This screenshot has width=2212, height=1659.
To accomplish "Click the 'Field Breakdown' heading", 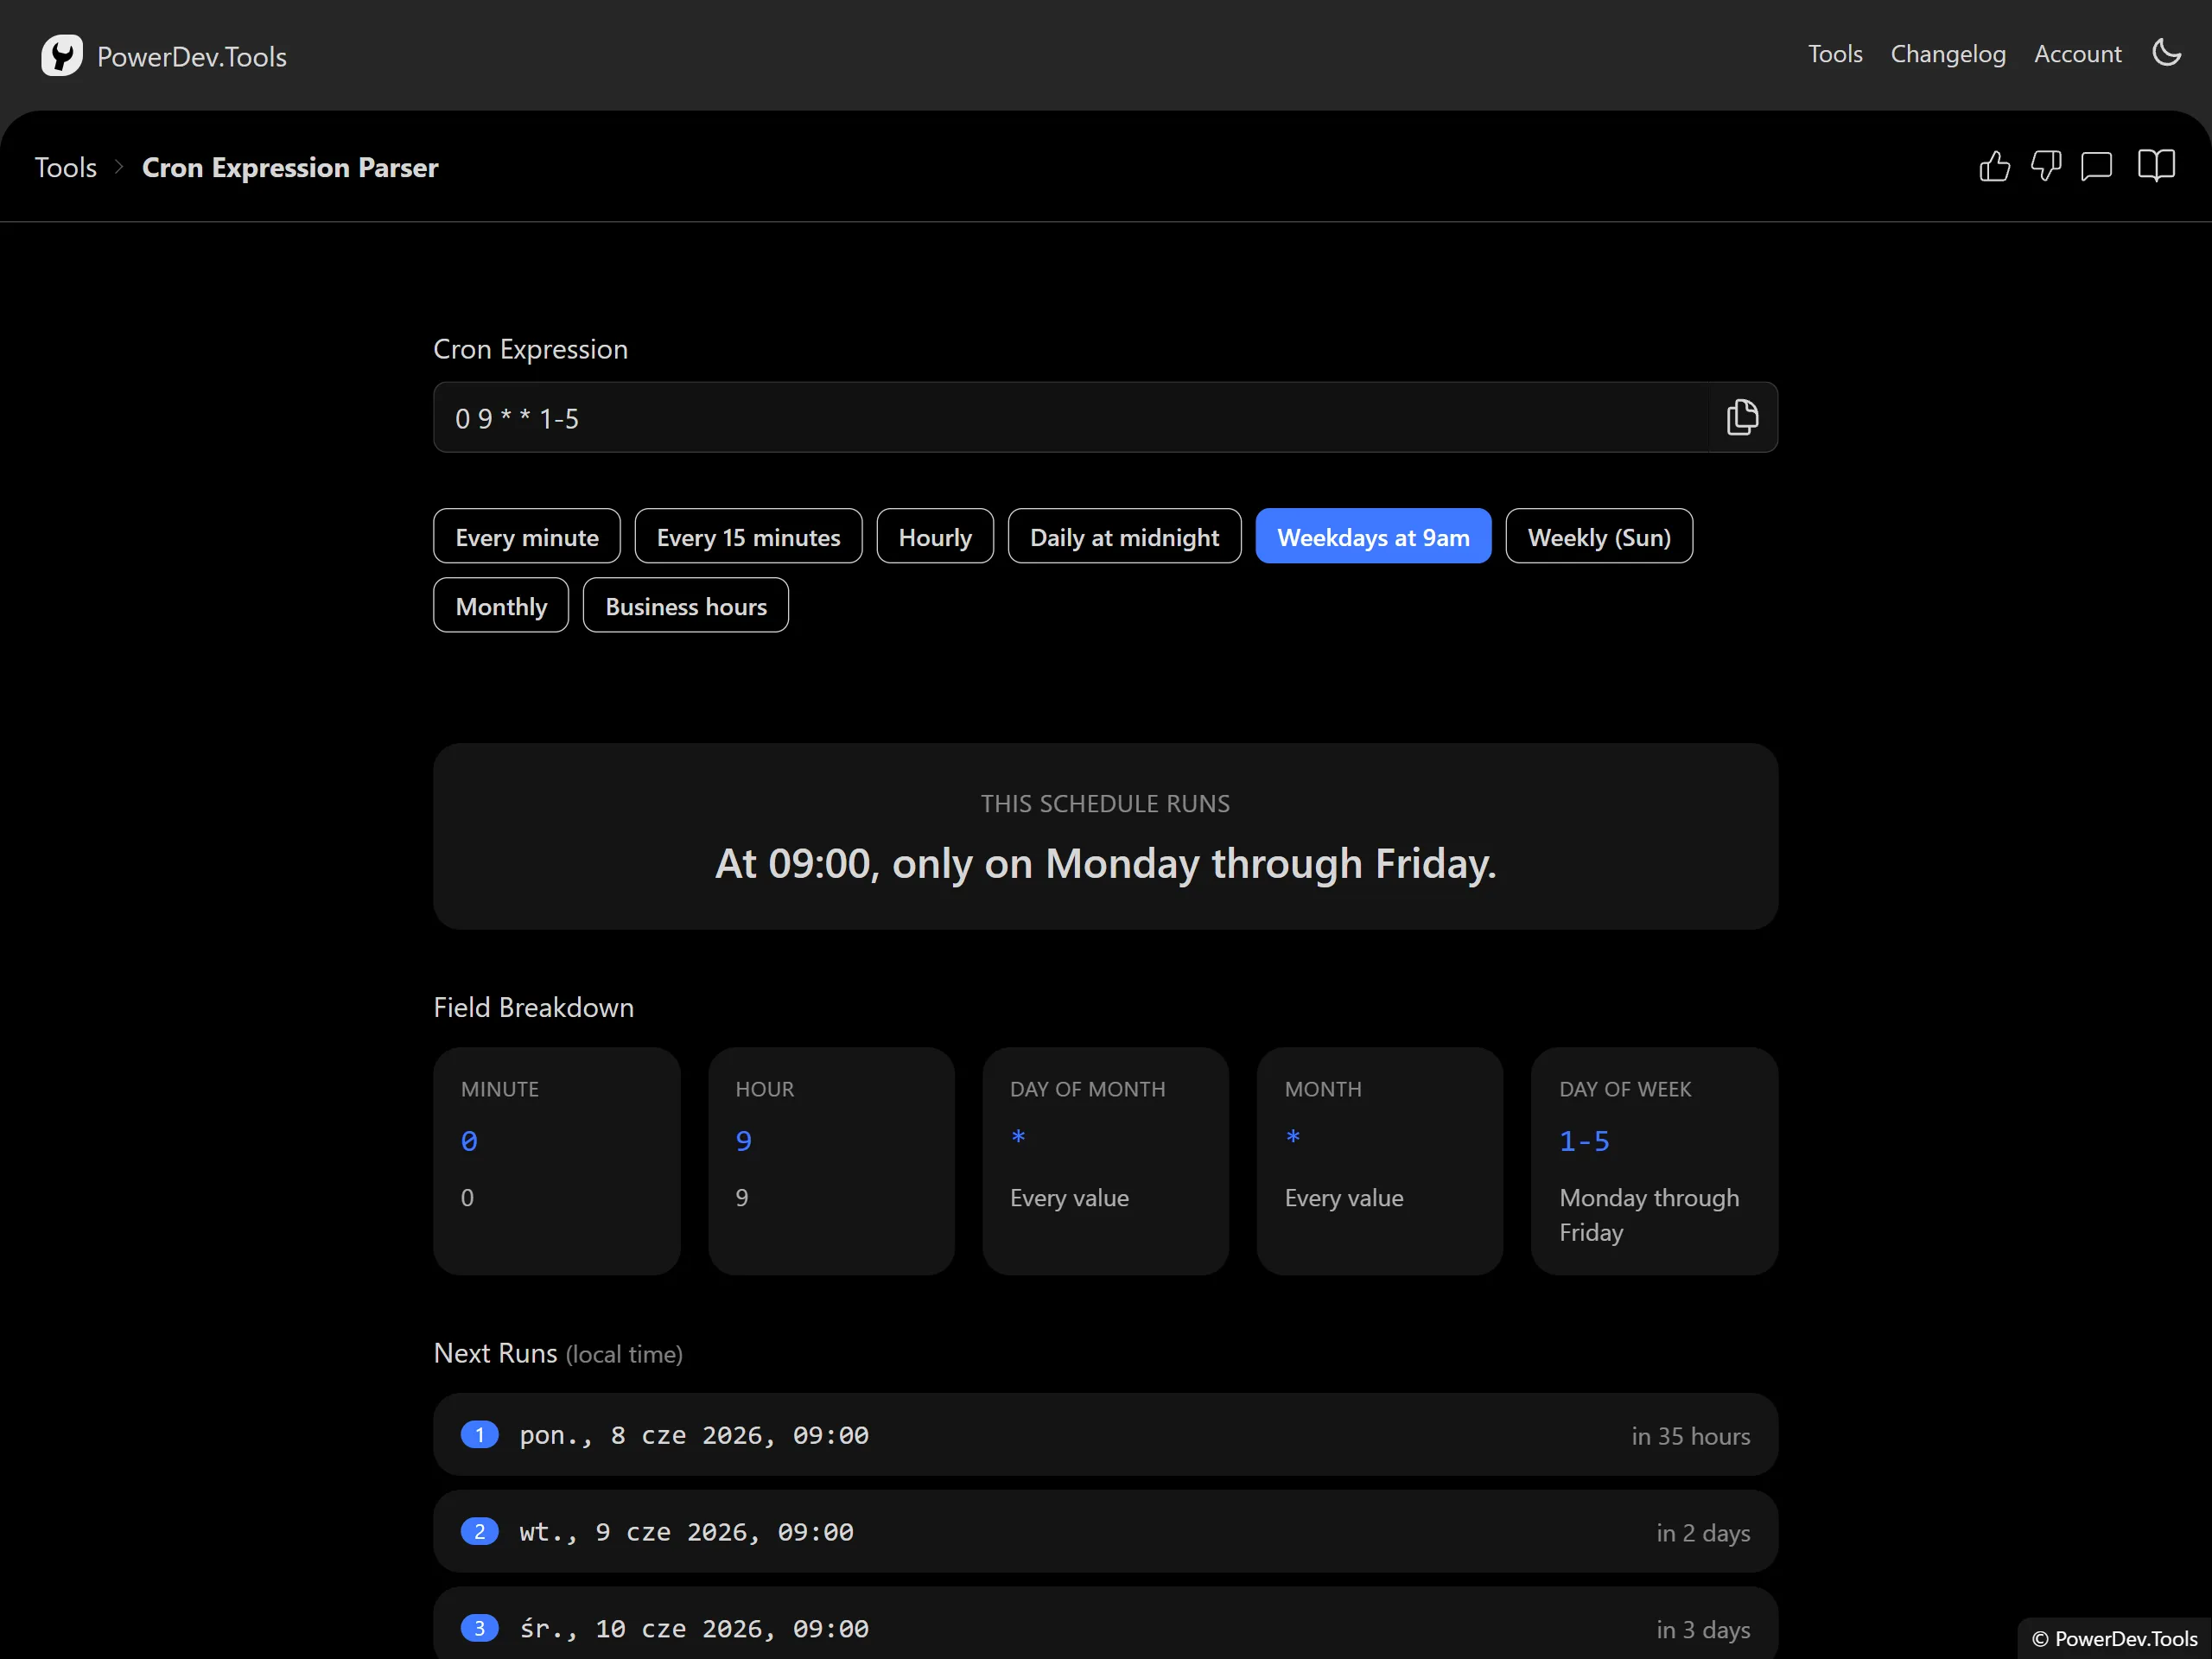I will tap(534, 1007).
